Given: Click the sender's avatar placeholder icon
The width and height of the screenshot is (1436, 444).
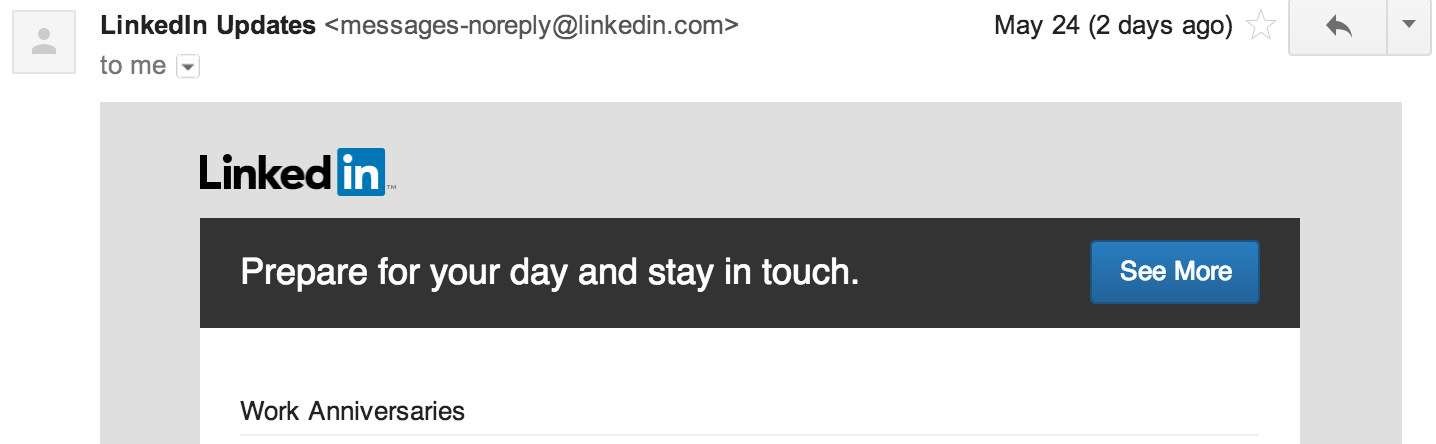Looking at the screenshot, I should [x=44, y=44].
